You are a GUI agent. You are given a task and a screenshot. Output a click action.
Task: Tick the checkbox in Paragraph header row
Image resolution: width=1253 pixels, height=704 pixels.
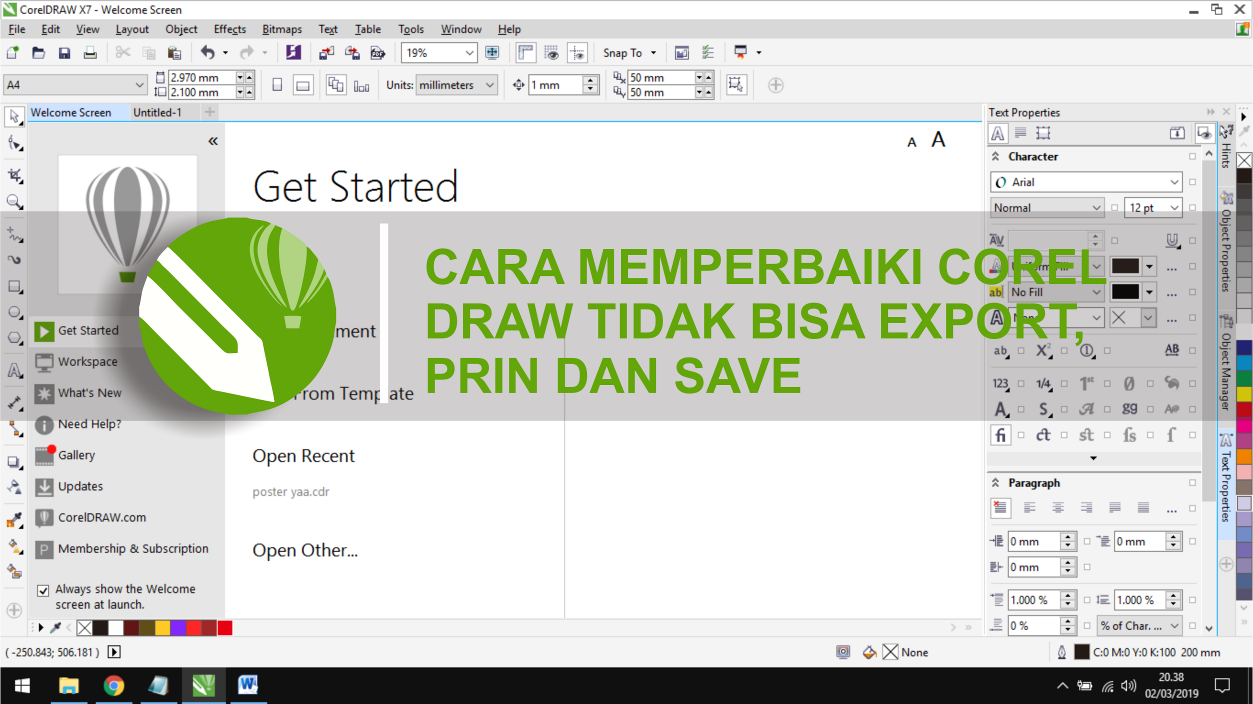click(x=1192, y=483)
